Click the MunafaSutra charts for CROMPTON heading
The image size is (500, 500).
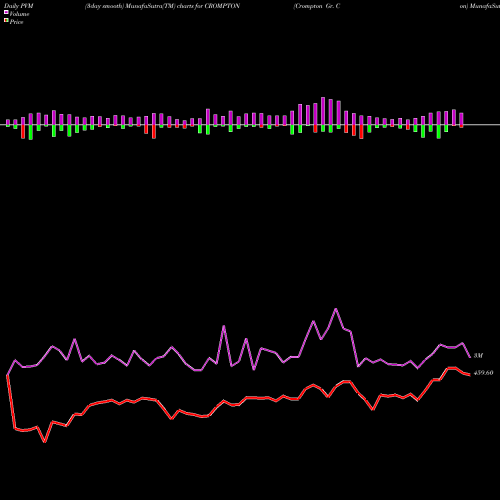tap(162, 6)
